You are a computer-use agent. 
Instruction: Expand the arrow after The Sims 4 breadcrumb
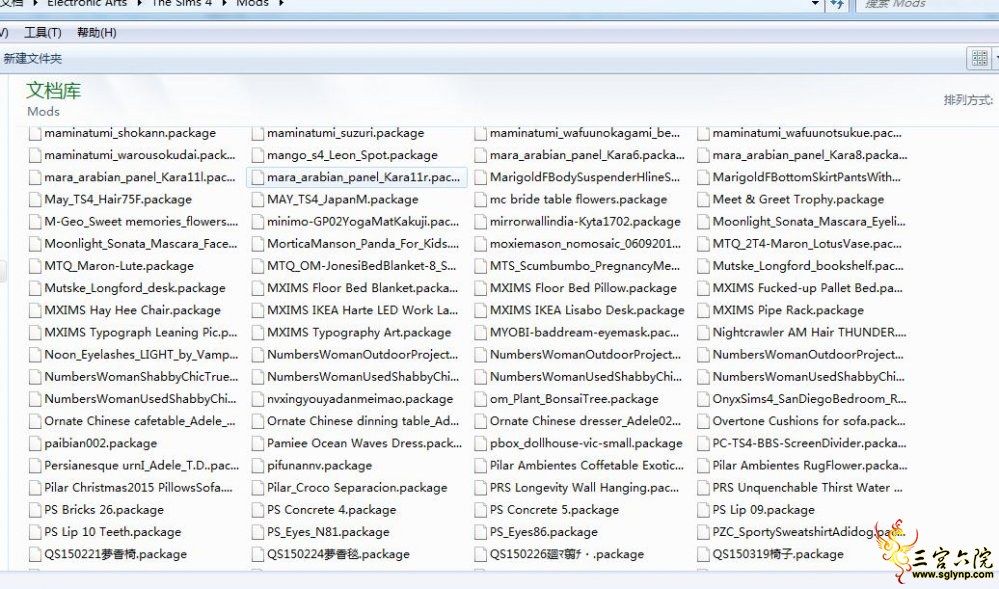click(x=224, y=3)
